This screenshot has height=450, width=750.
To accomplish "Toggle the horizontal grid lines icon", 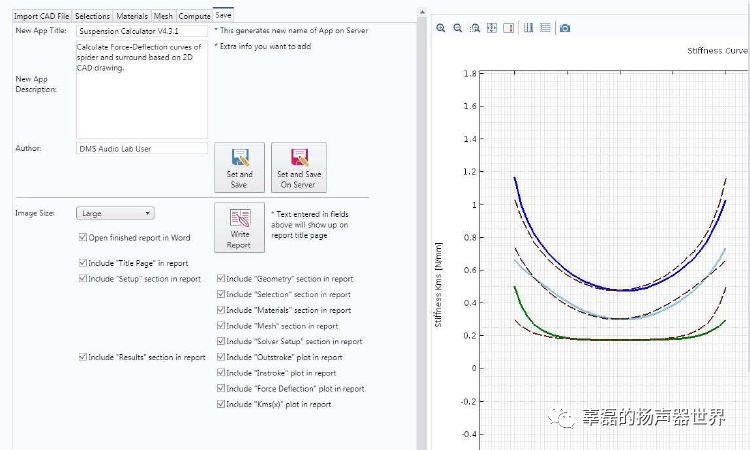I will coord(545,28).
